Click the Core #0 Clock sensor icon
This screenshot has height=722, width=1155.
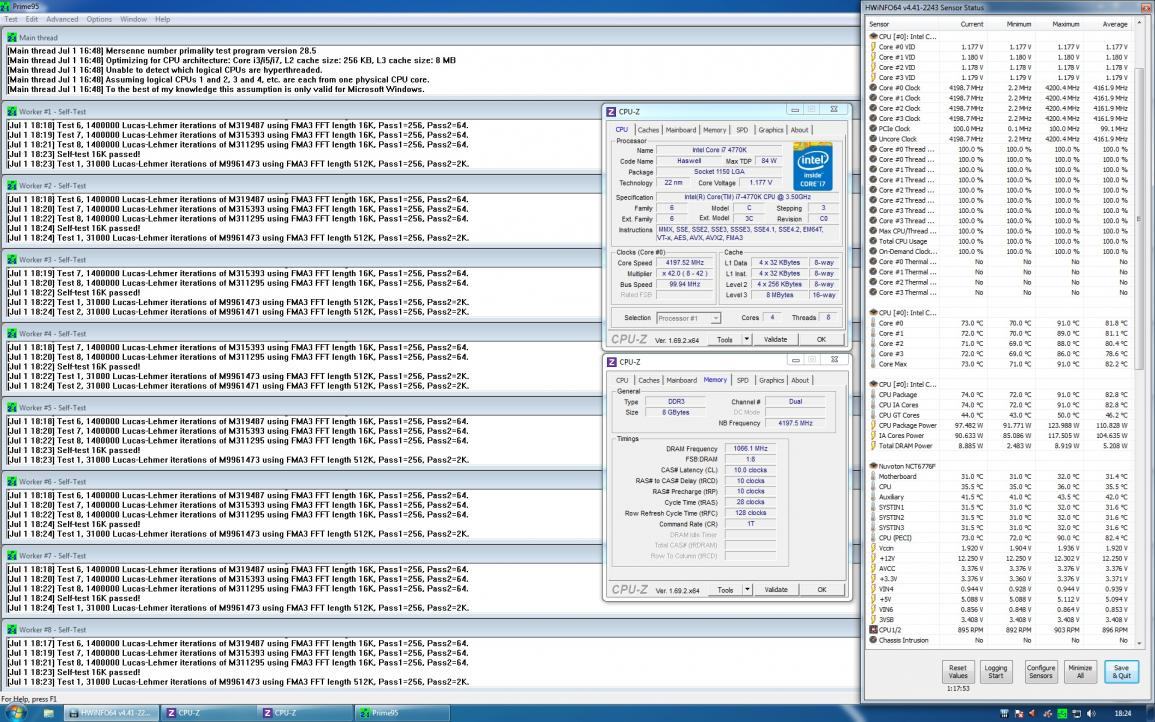pos(872,88)
